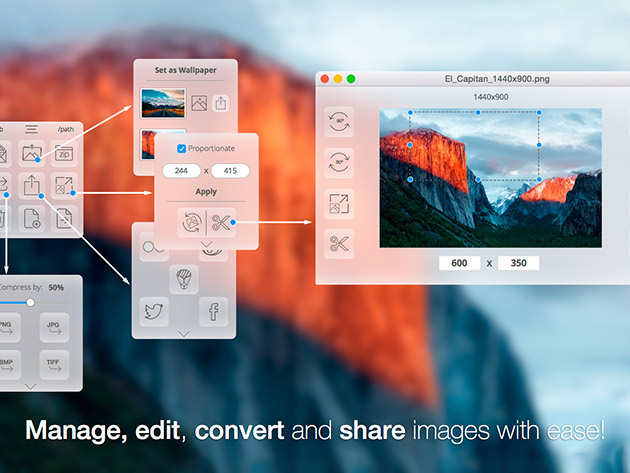Click the crop height field showing 350

(518, 263)
